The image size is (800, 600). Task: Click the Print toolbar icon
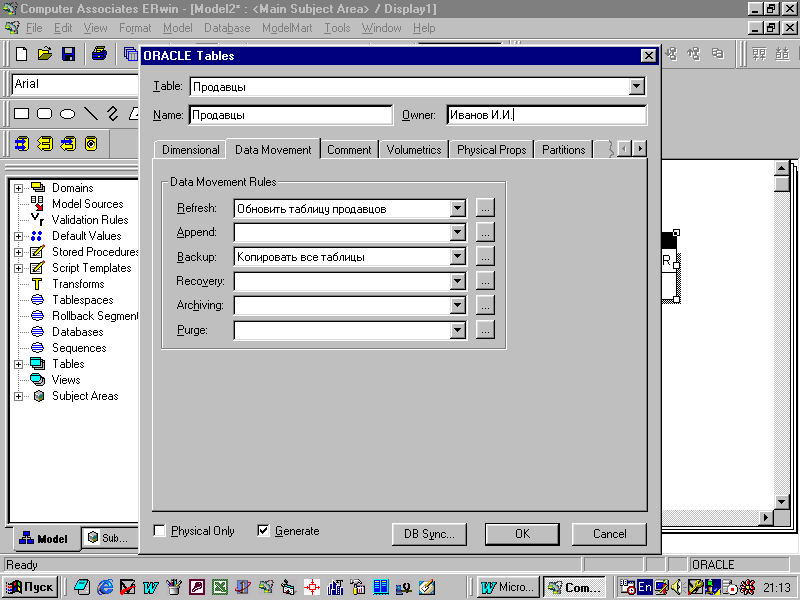point(99,53)
